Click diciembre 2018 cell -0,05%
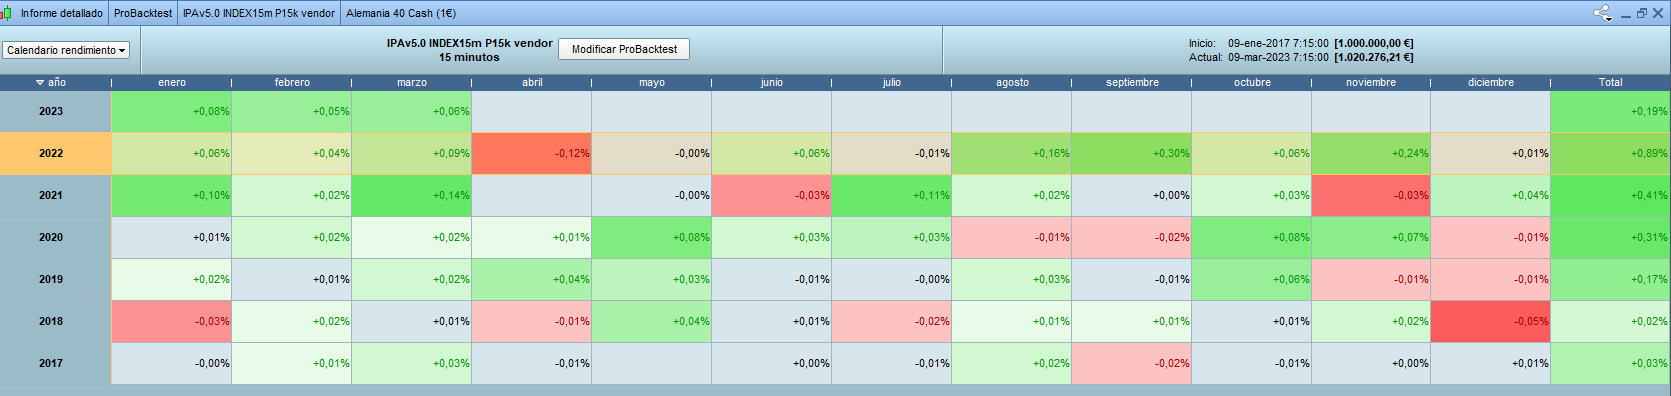Image resolution: width=1671 pixels, height=396 pixels. point(1490,321)
